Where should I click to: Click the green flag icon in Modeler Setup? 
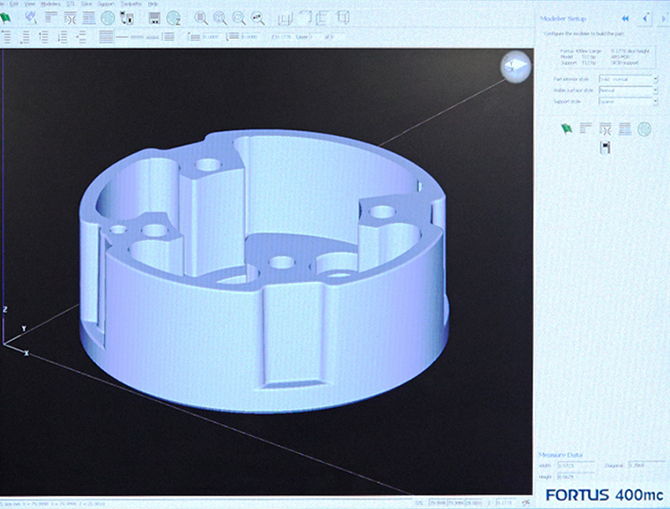click(566, 128)
